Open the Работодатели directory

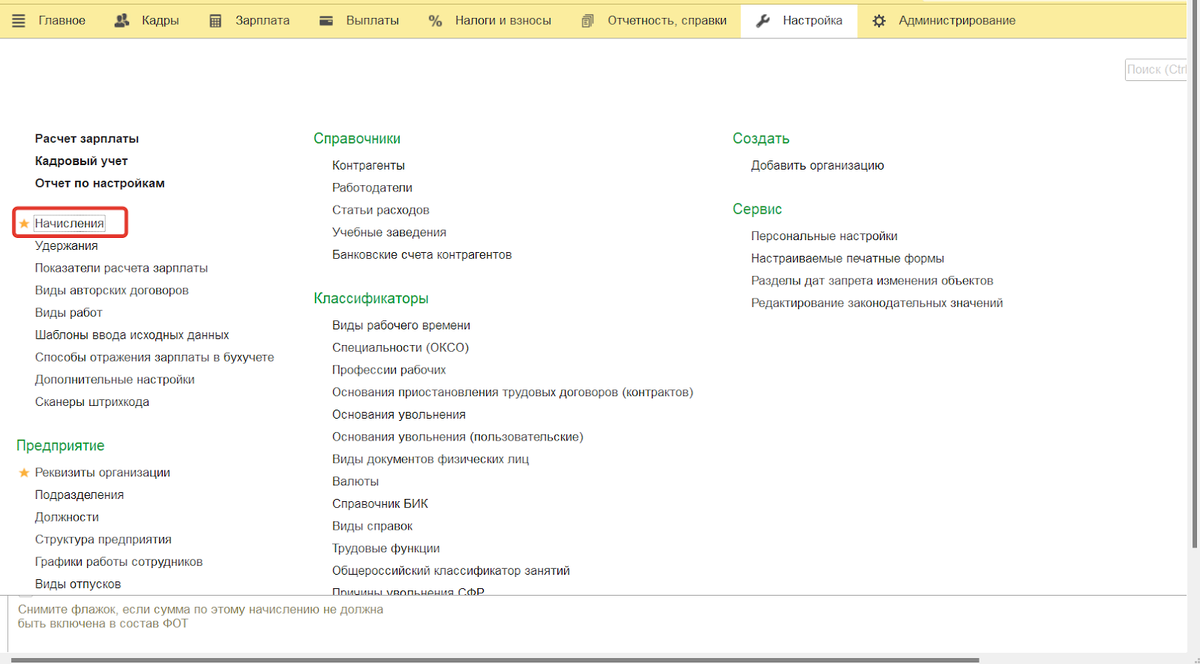372,188
